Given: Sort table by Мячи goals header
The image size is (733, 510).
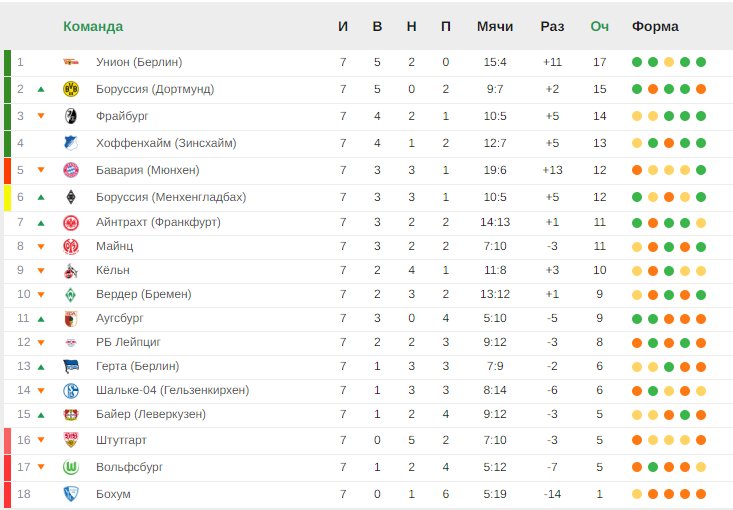Looking at the screenshot, I should (x=495, y=26).
